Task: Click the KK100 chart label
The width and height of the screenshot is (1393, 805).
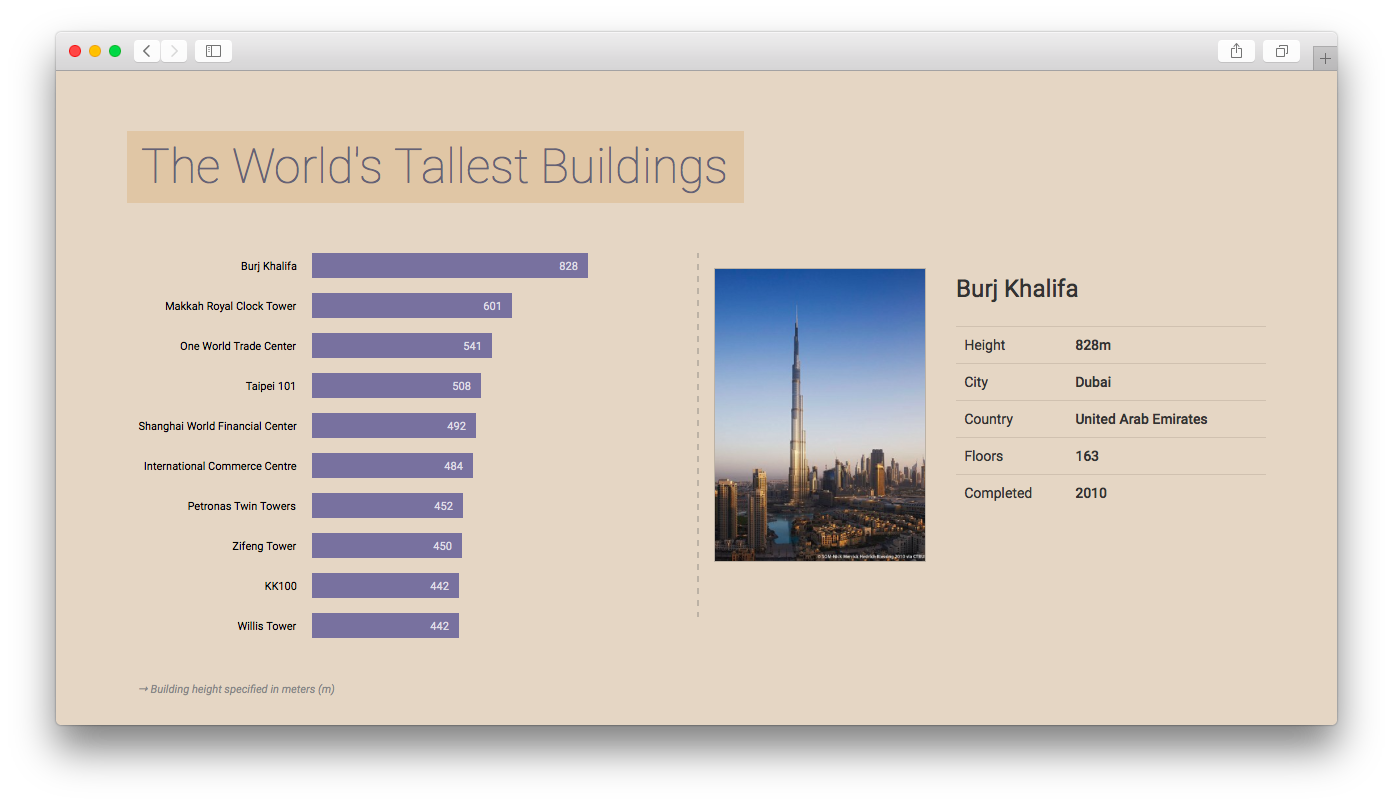Action: click(281, 586)
